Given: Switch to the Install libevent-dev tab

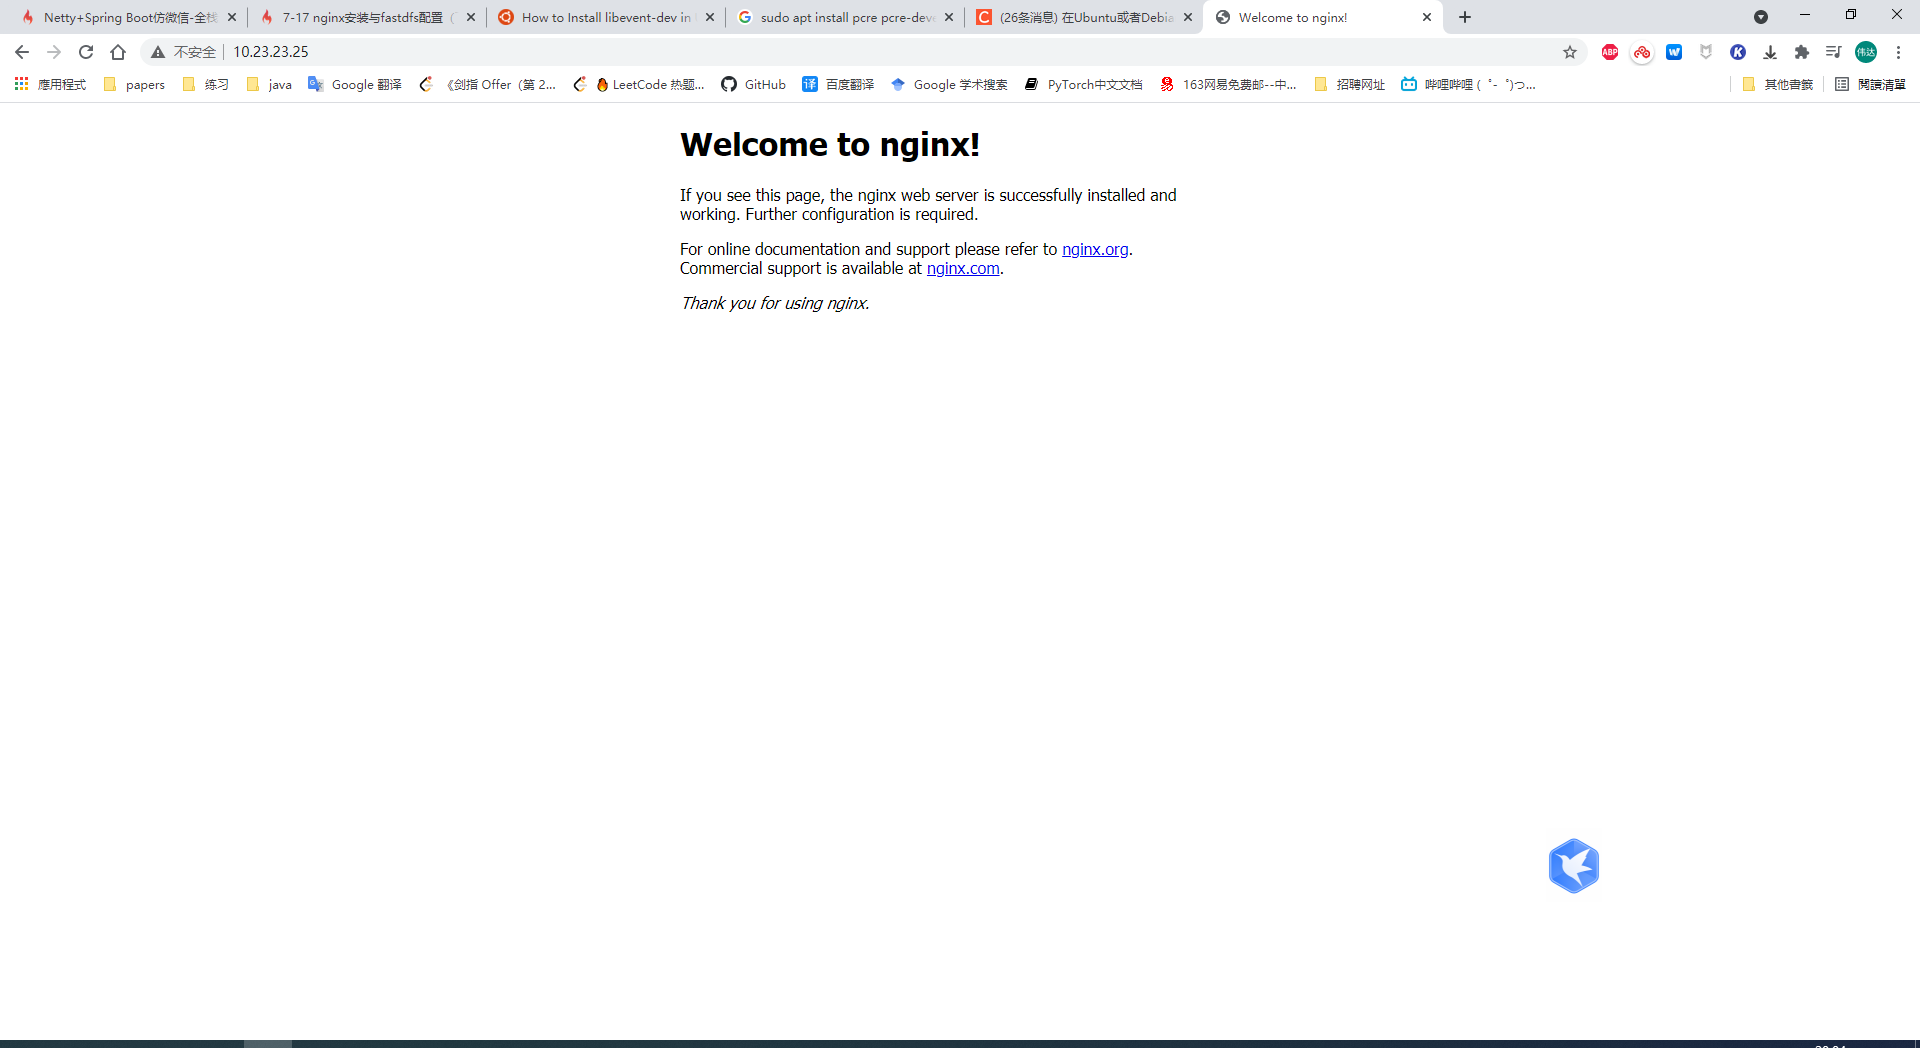Looking at the screenshot, I should pyautogui.click(x=605, y=17).
